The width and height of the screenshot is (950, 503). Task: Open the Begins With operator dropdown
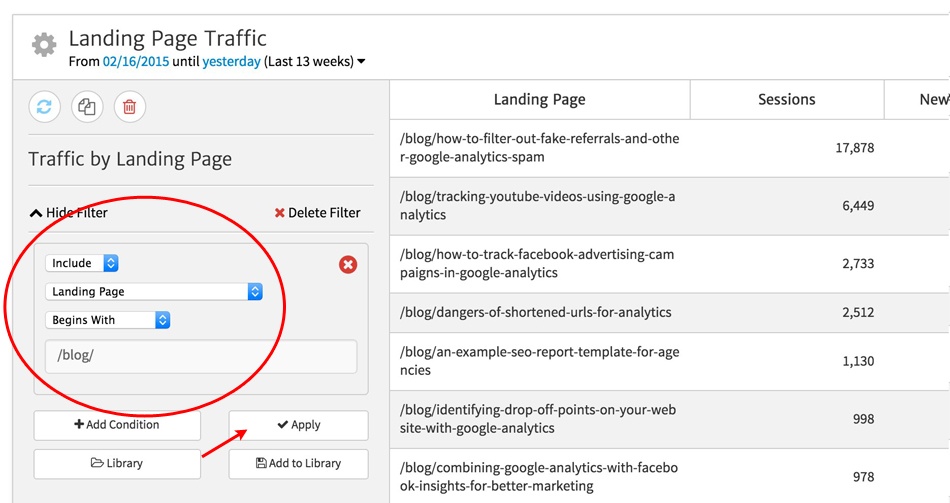pyautogui.click(x=108, y=320)
